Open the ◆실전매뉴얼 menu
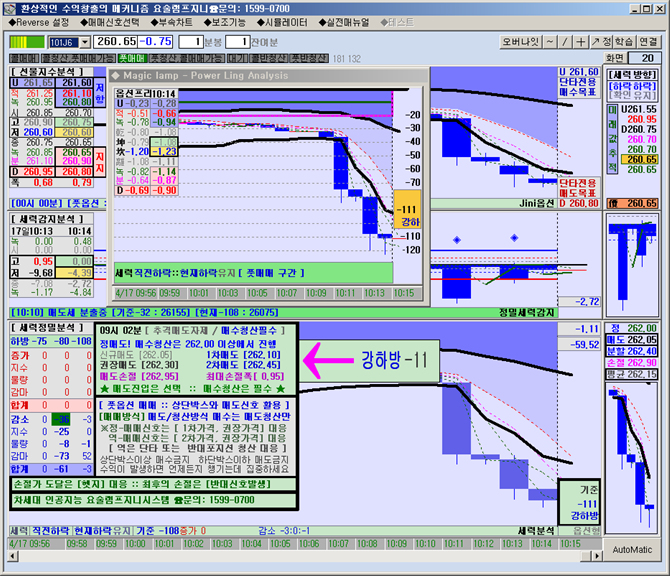Screen dimensions: 670x576 click(344, 22)
